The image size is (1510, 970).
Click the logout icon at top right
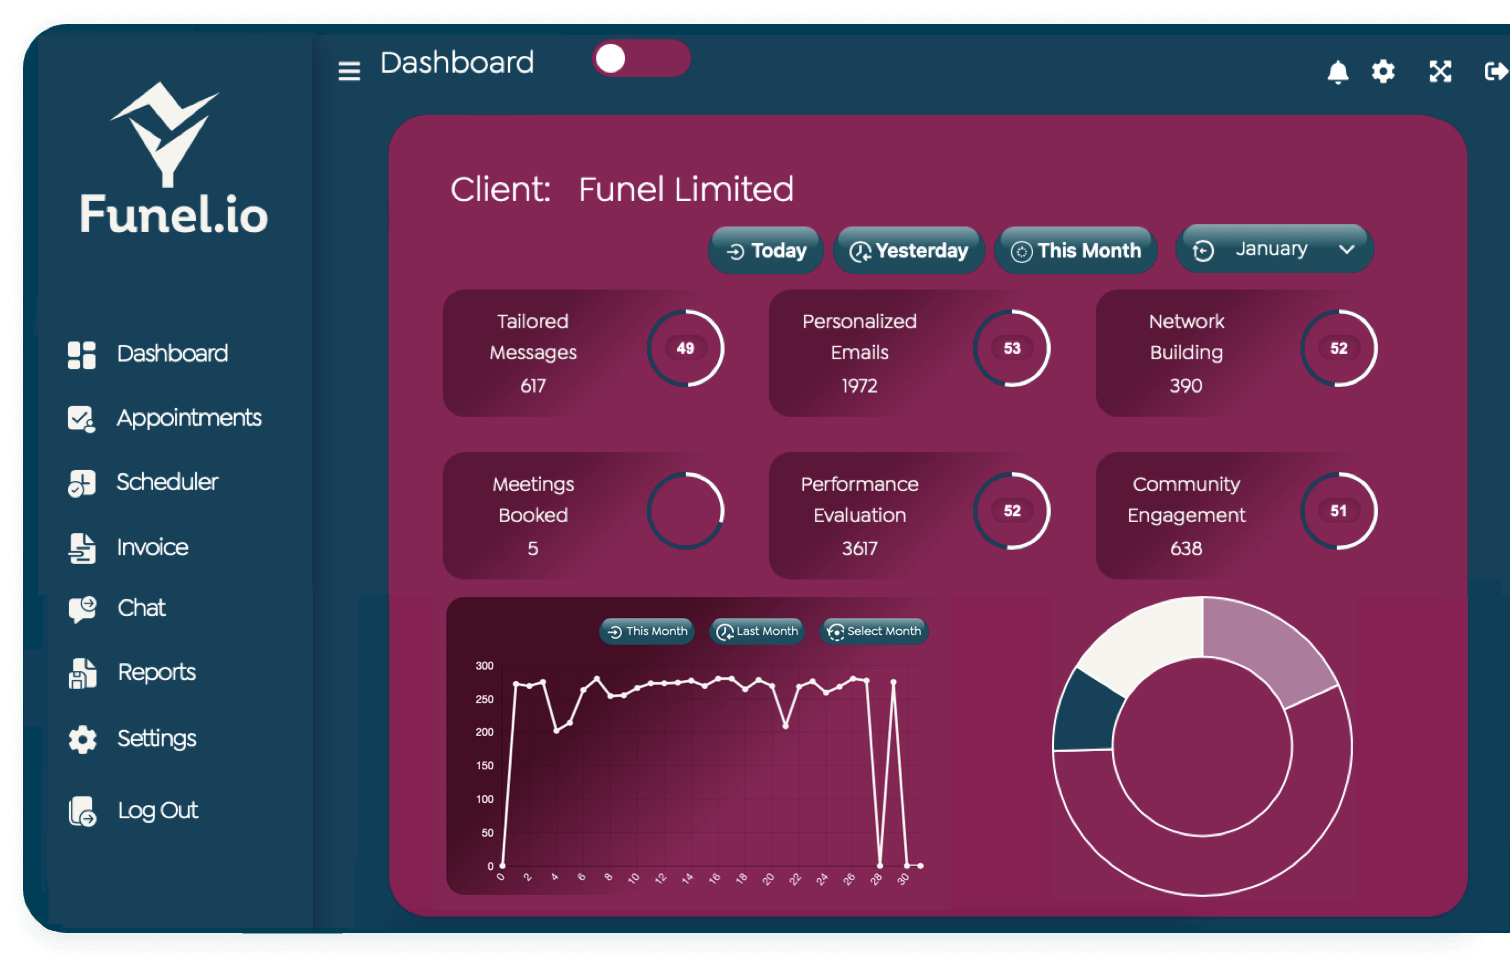(x=1494, y=71)
